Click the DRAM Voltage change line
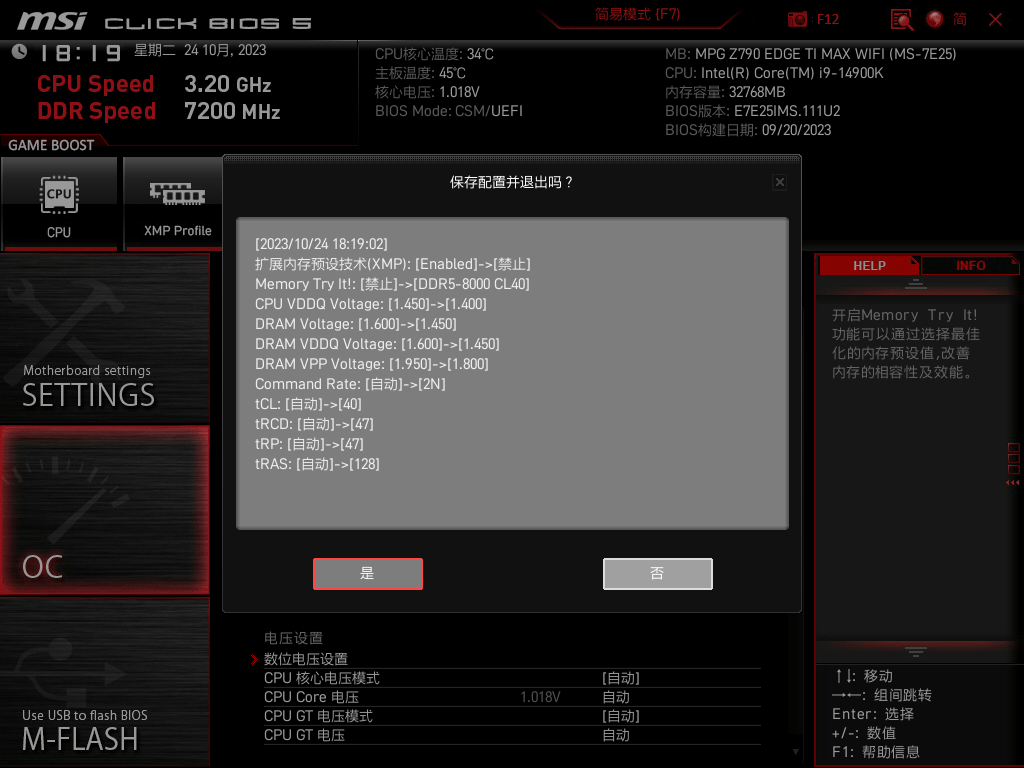The height and width of the screenshot is (768, 1024). tap(356, 324)
